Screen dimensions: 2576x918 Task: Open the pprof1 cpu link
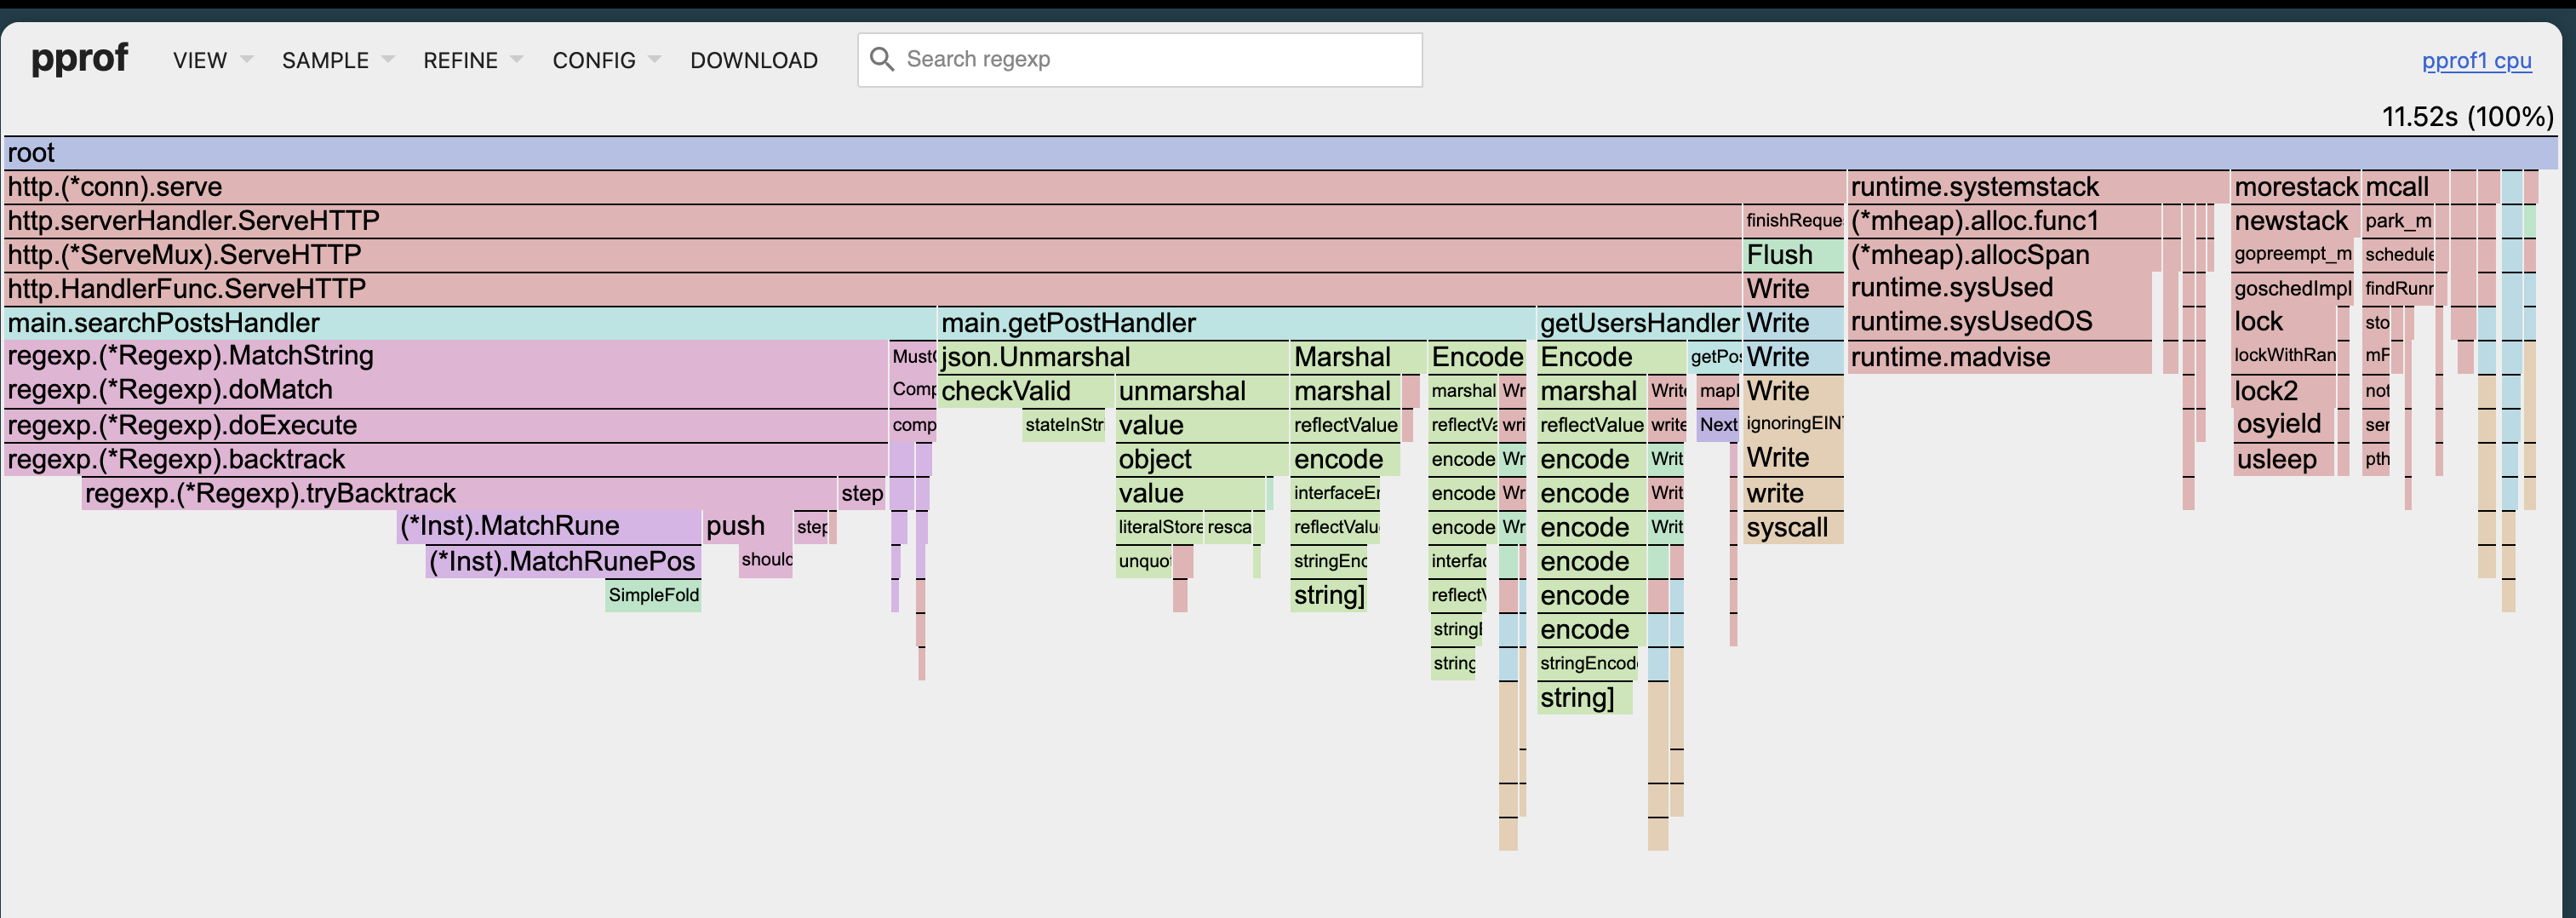[x=2475, y=61]
